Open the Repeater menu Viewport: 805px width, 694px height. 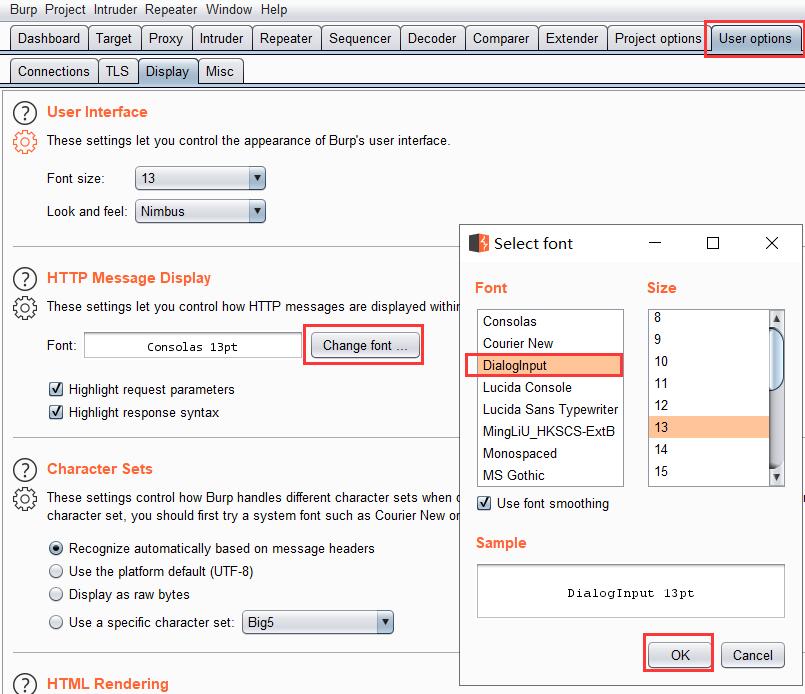(x=170, y=9)
